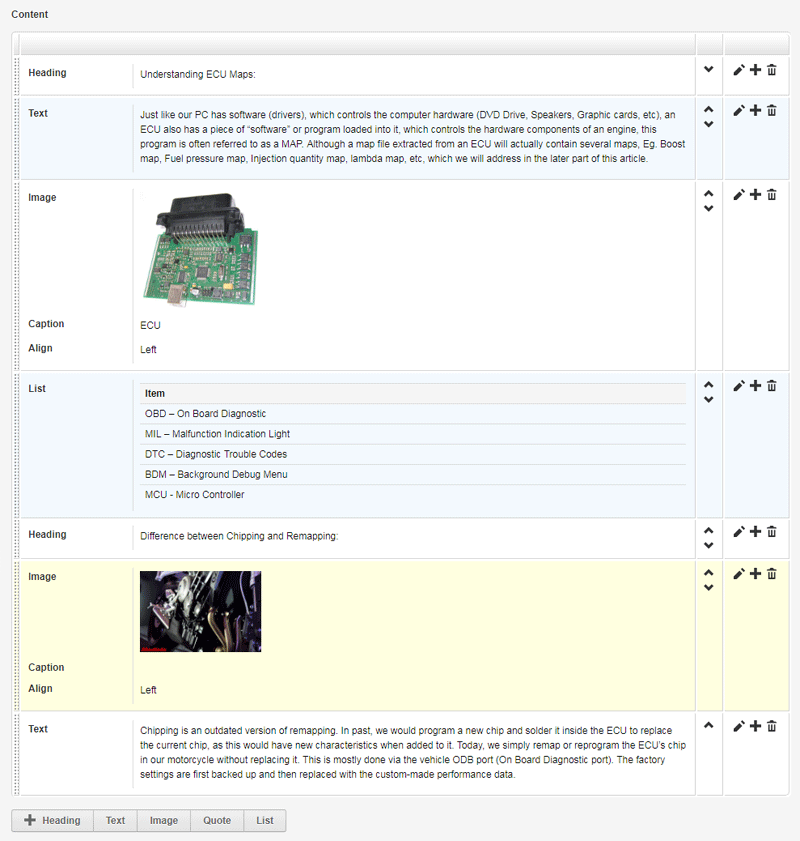Move the OBD list block up
800x841 pixels.
click(x=709, y=384)
